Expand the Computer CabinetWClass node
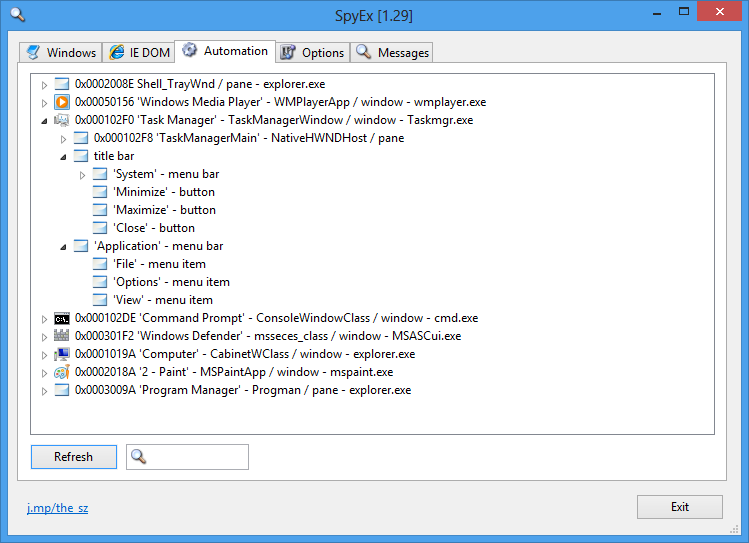Image resolution: width=749 pixels, height=543 pixels. (44, 355)
